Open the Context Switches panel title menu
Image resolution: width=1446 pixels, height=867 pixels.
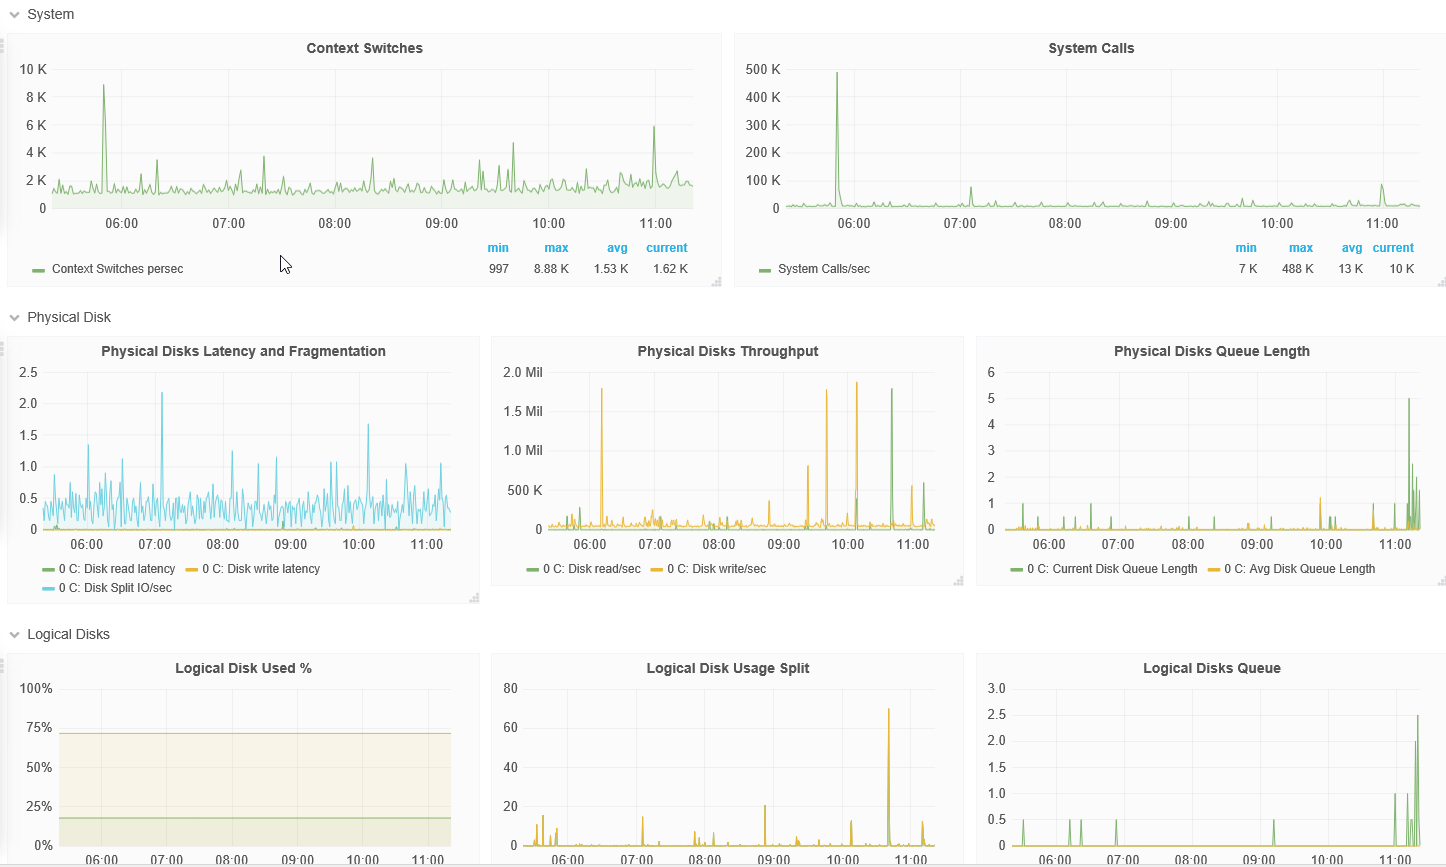click(364, 48)
